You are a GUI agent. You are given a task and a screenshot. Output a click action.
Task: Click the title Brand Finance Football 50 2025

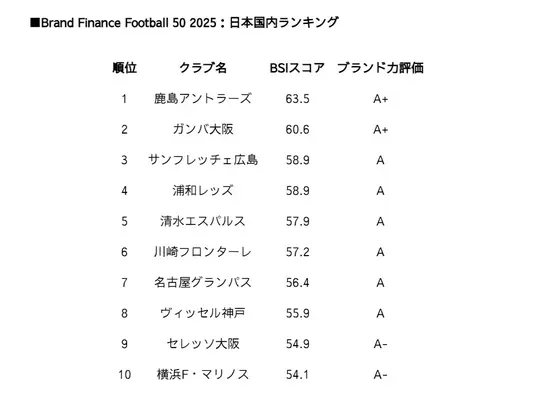(x=129, y=23)
